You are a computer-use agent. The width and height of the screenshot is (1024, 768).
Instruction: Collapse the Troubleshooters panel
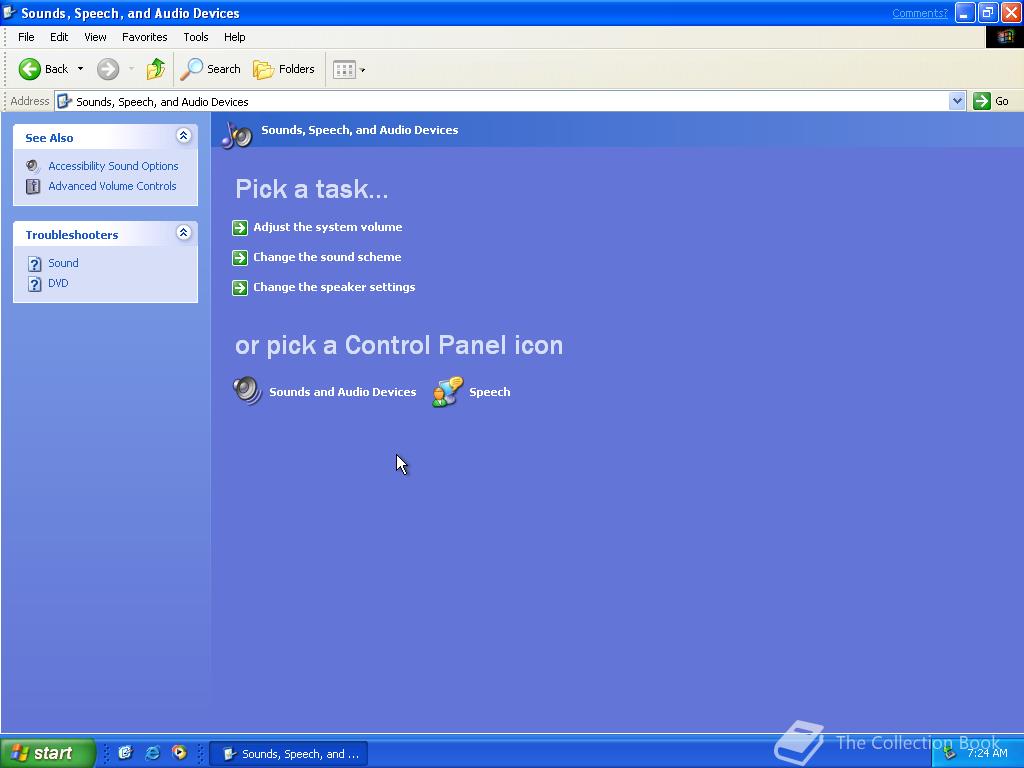[184, 232]
